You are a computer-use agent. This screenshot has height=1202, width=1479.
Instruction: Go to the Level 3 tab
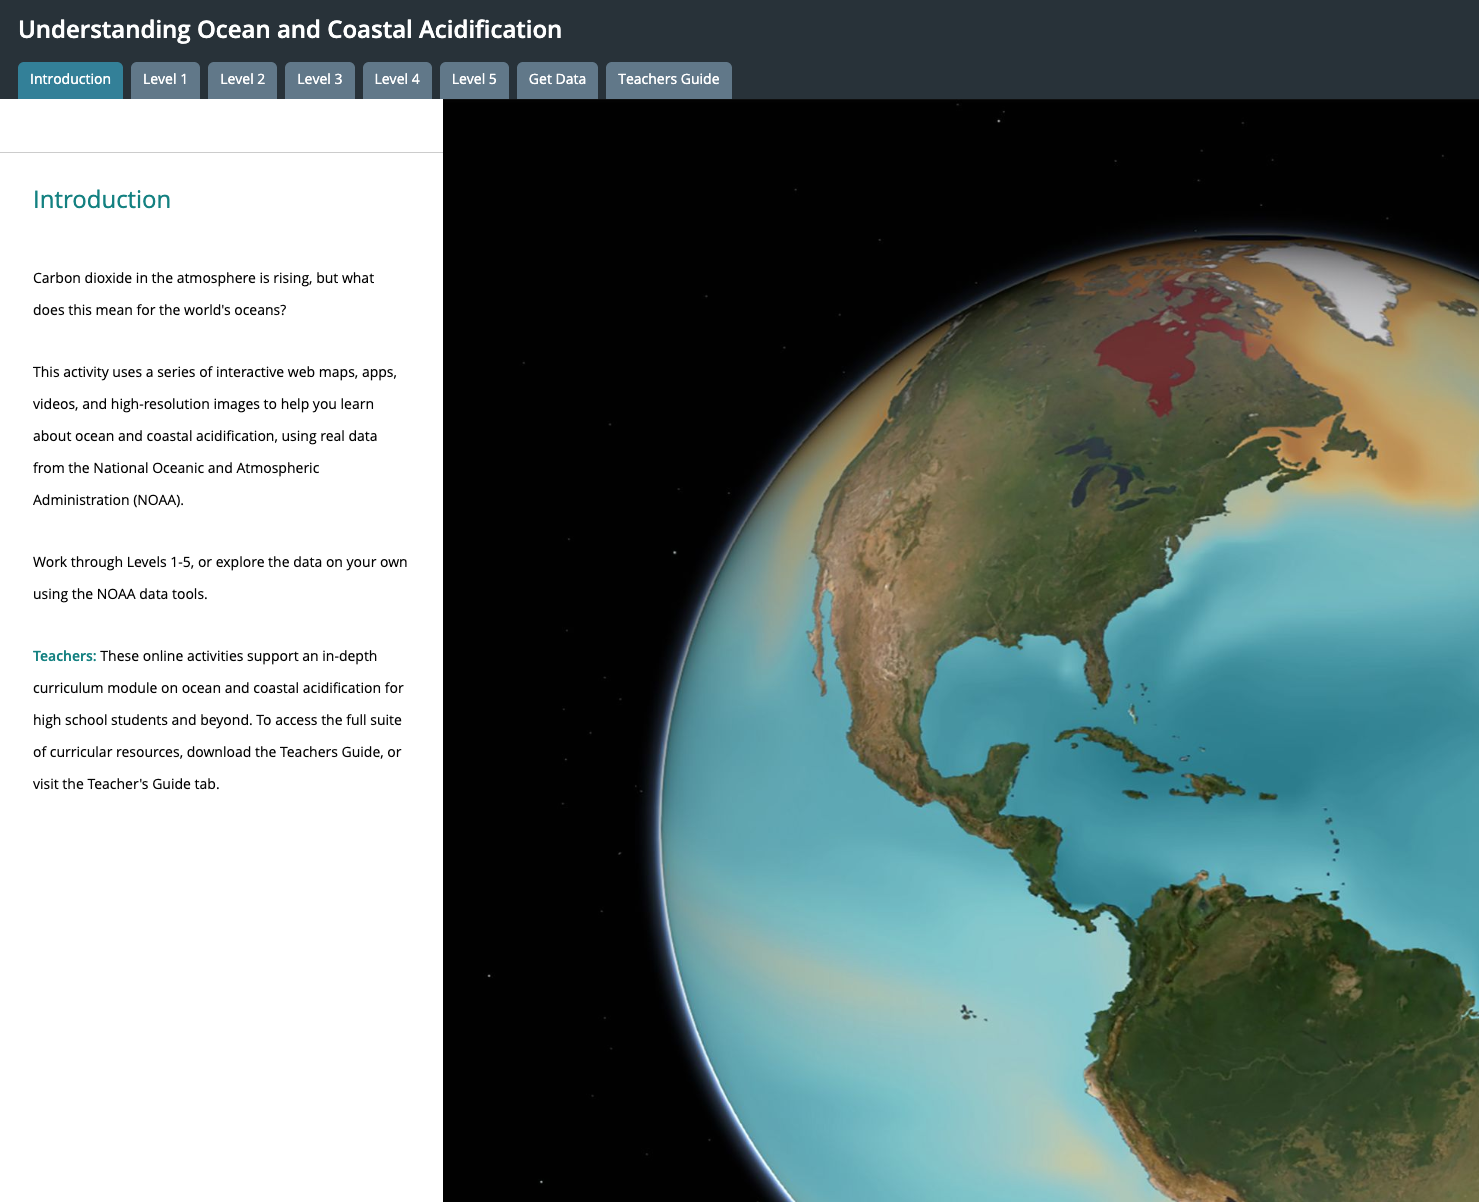coord(319,79)
